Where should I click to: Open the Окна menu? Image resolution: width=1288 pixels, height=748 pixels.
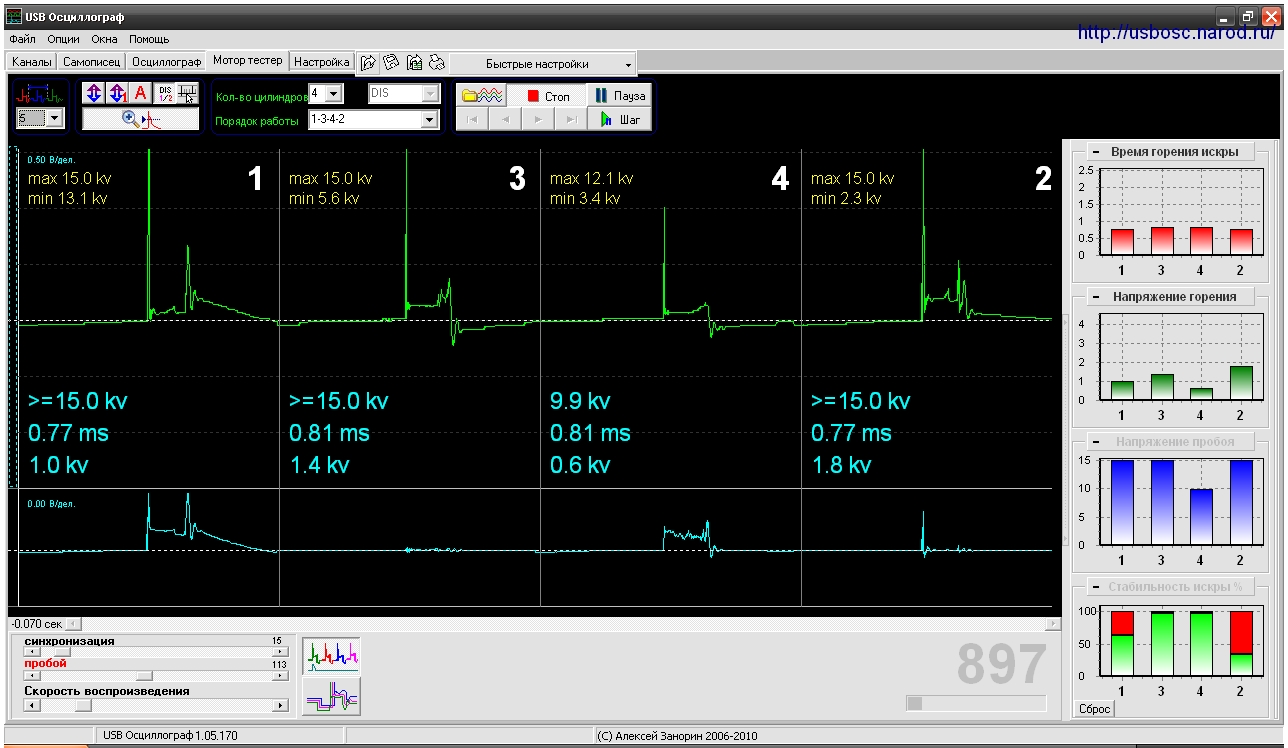coord(104,39)
